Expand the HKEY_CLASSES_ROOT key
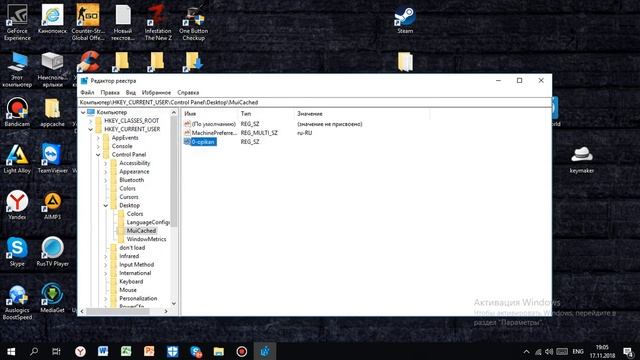Screen dimensions: 640x360 [x=91, y=121]
